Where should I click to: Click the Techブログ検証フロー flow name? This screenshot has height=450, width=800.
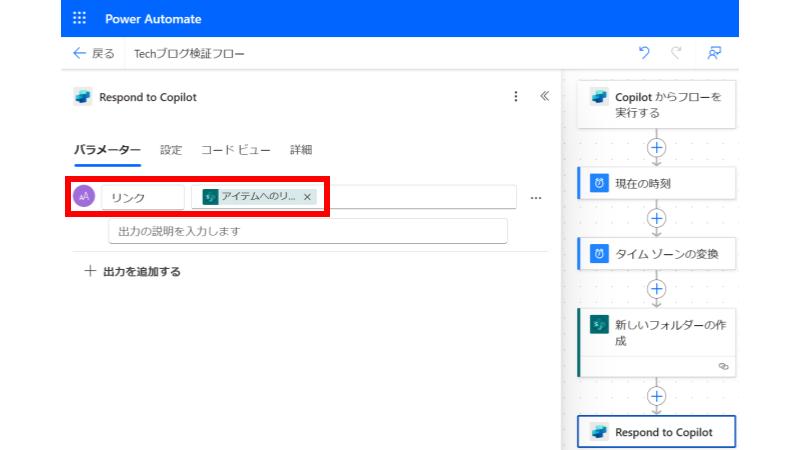(189, 54)
